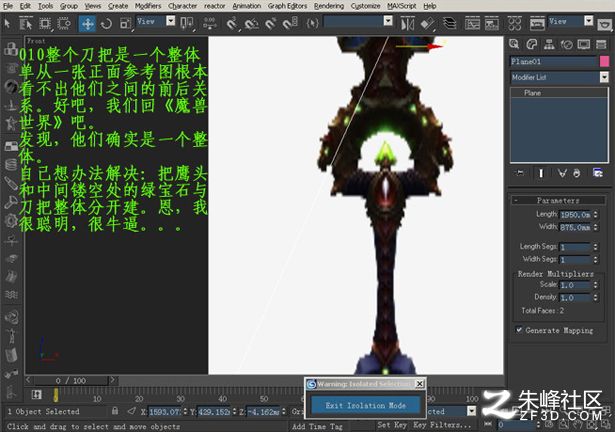Switch to the Motion command panel tab
Screen dimensions: 615x432
[566, 44]
